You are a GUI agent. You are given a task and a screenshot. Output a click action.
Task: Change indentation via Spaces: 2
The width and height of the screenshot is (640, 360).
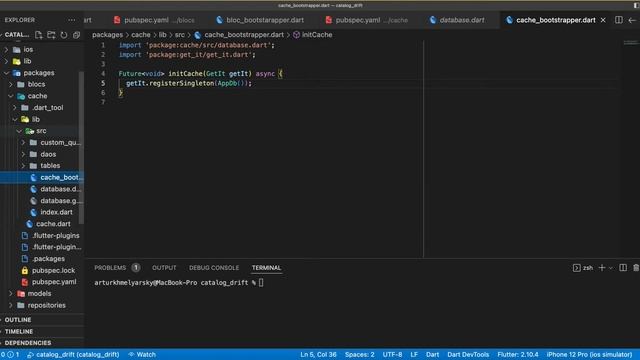point(360,355)
